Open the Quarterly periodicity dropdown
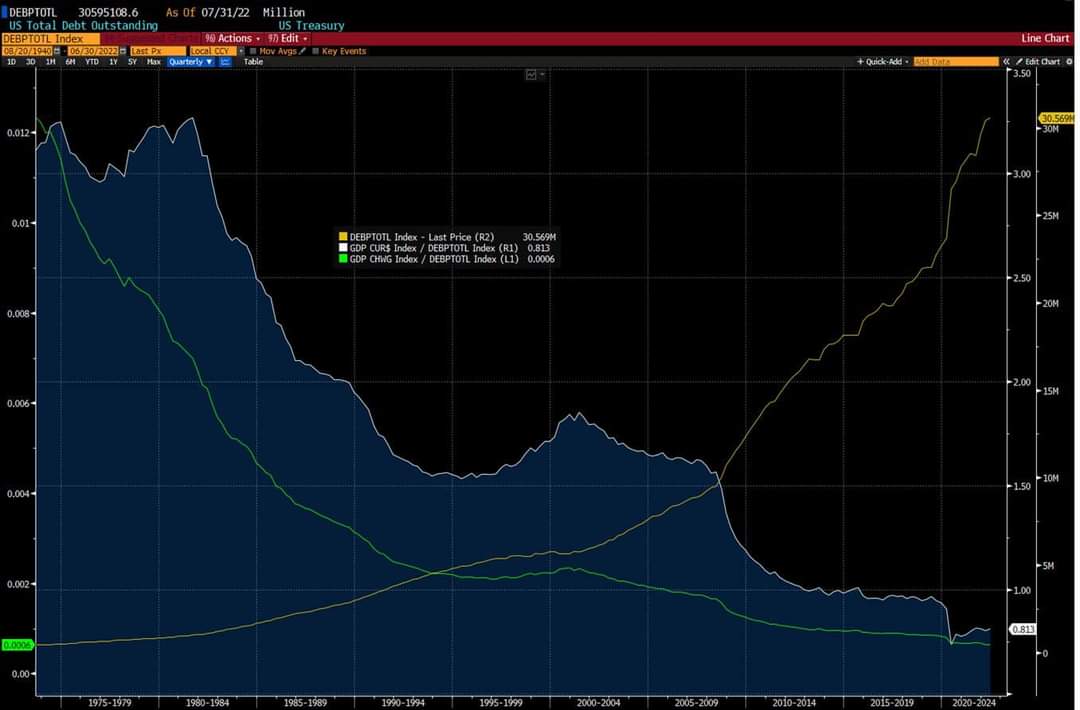Viewport: 1080px width, 710px height. point(191,62)
